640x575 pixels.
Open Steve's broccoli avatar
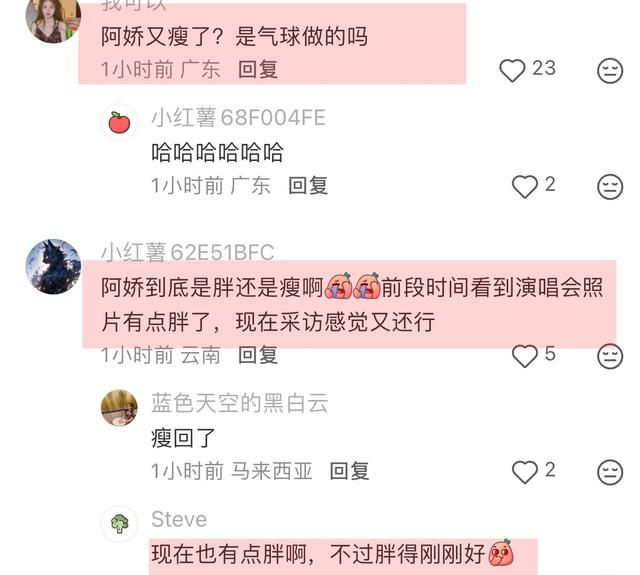pyautogui.click(x=119, y=524)
